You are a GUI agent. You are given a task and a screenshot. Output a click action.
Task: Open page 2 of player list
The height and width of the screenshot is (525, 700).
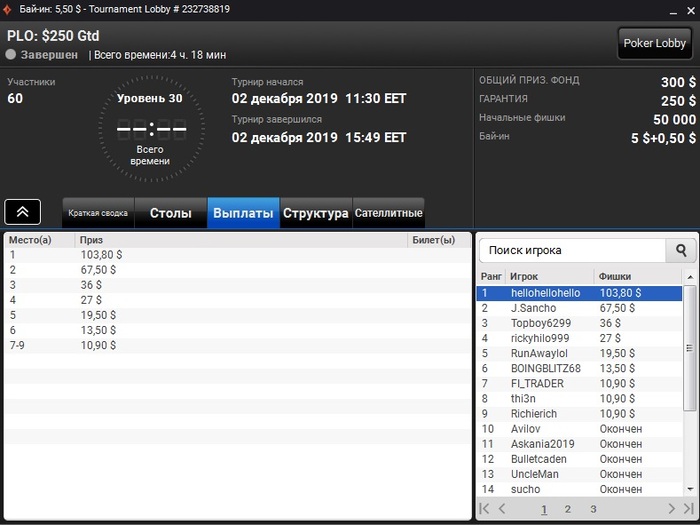[x=567, y=509]
